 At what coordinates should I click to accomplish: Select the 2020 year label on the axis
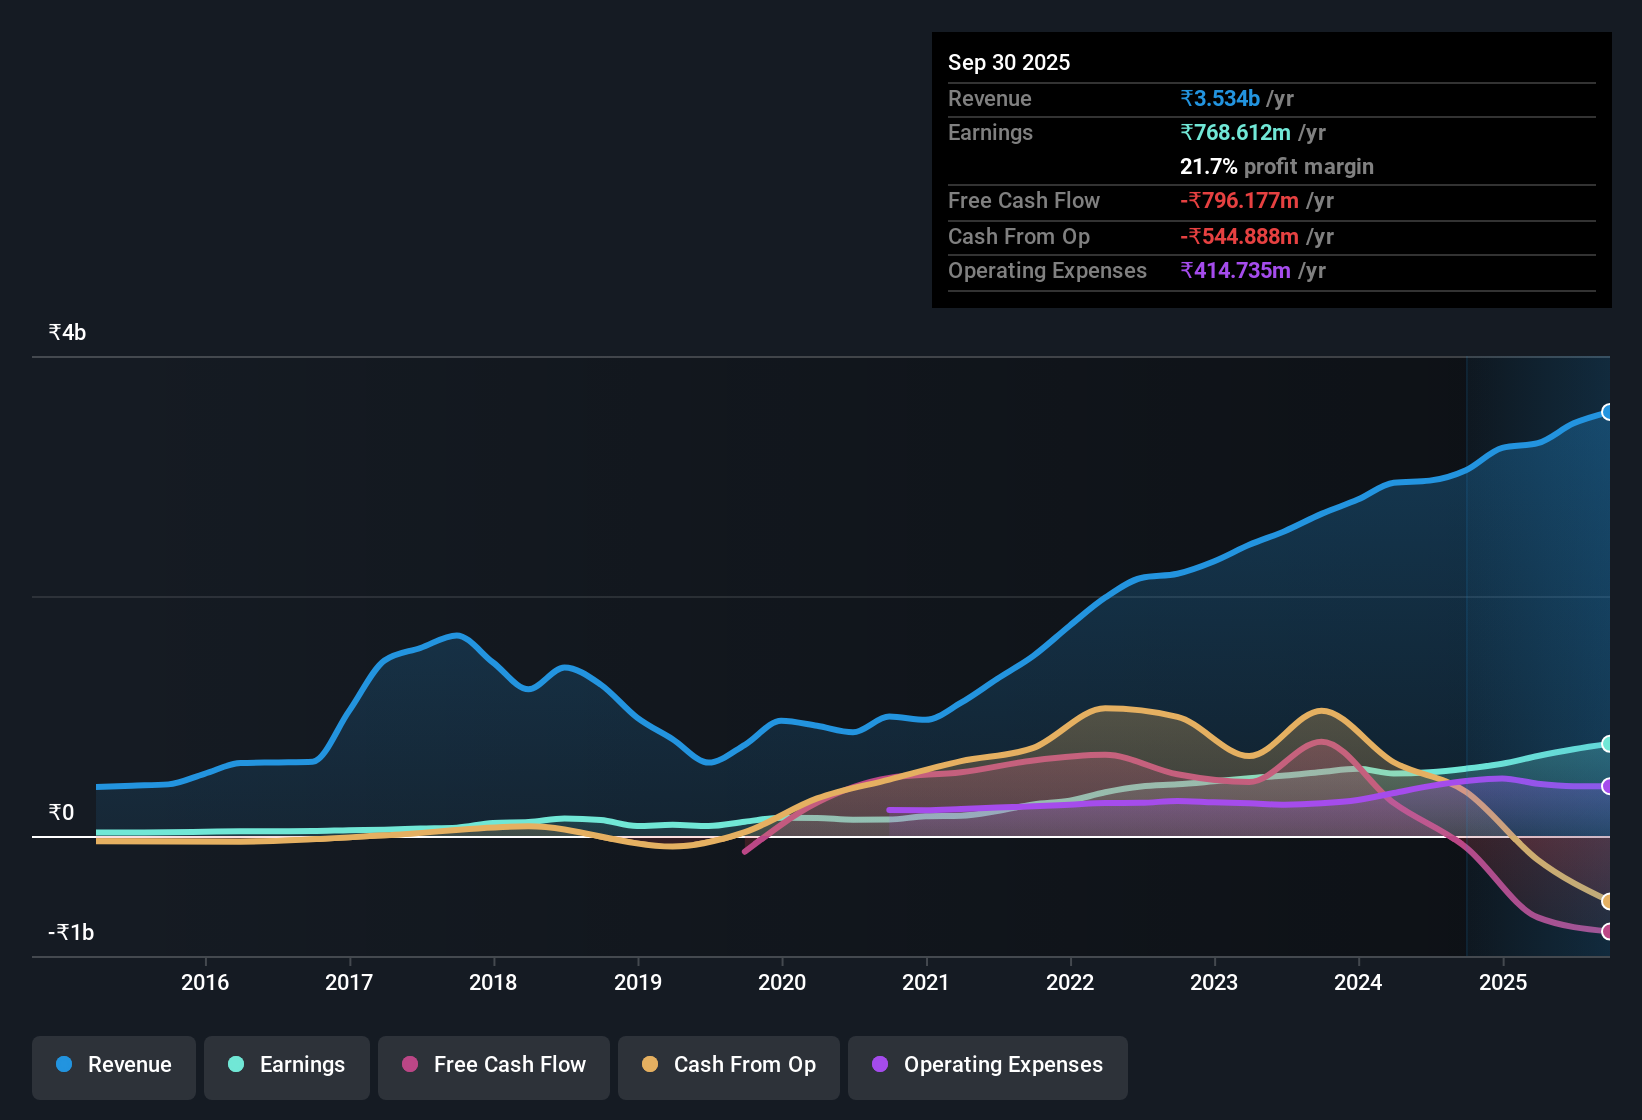coord(784,983)
